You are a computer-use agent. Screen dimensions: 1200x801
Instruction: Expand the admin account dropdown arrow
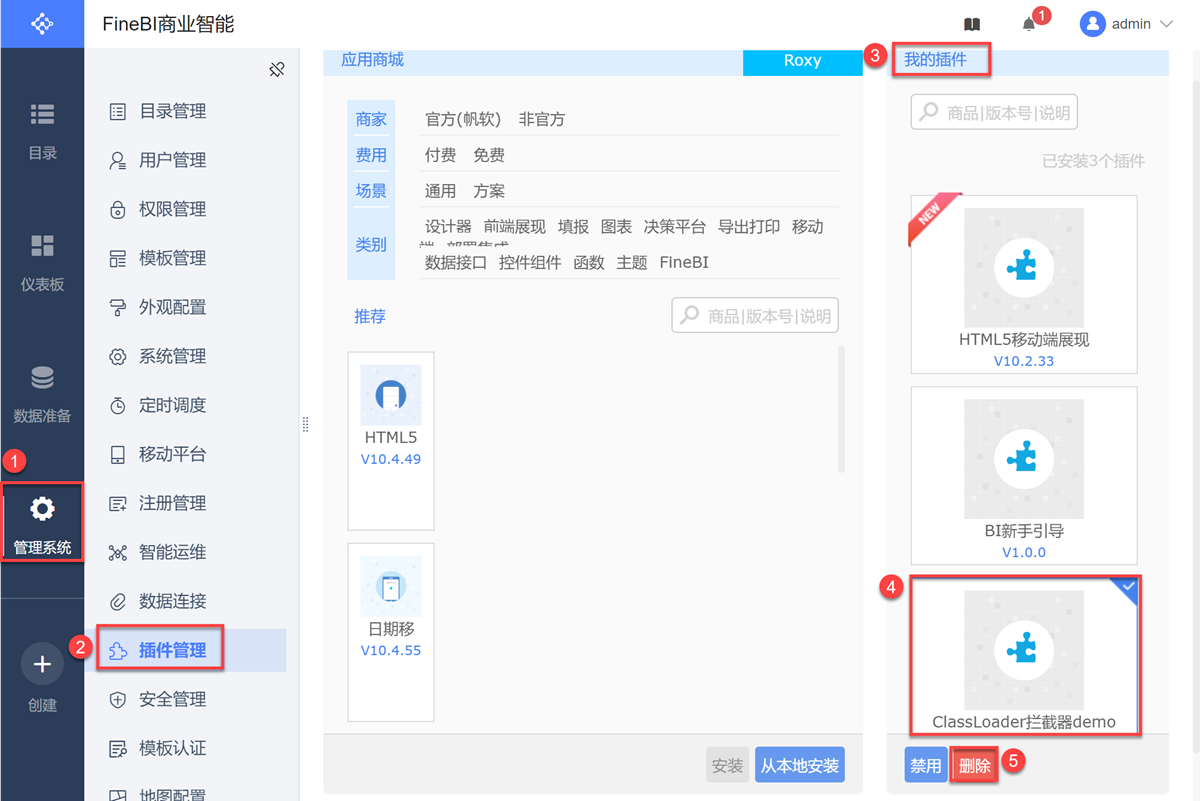[x=1166, y=24]
